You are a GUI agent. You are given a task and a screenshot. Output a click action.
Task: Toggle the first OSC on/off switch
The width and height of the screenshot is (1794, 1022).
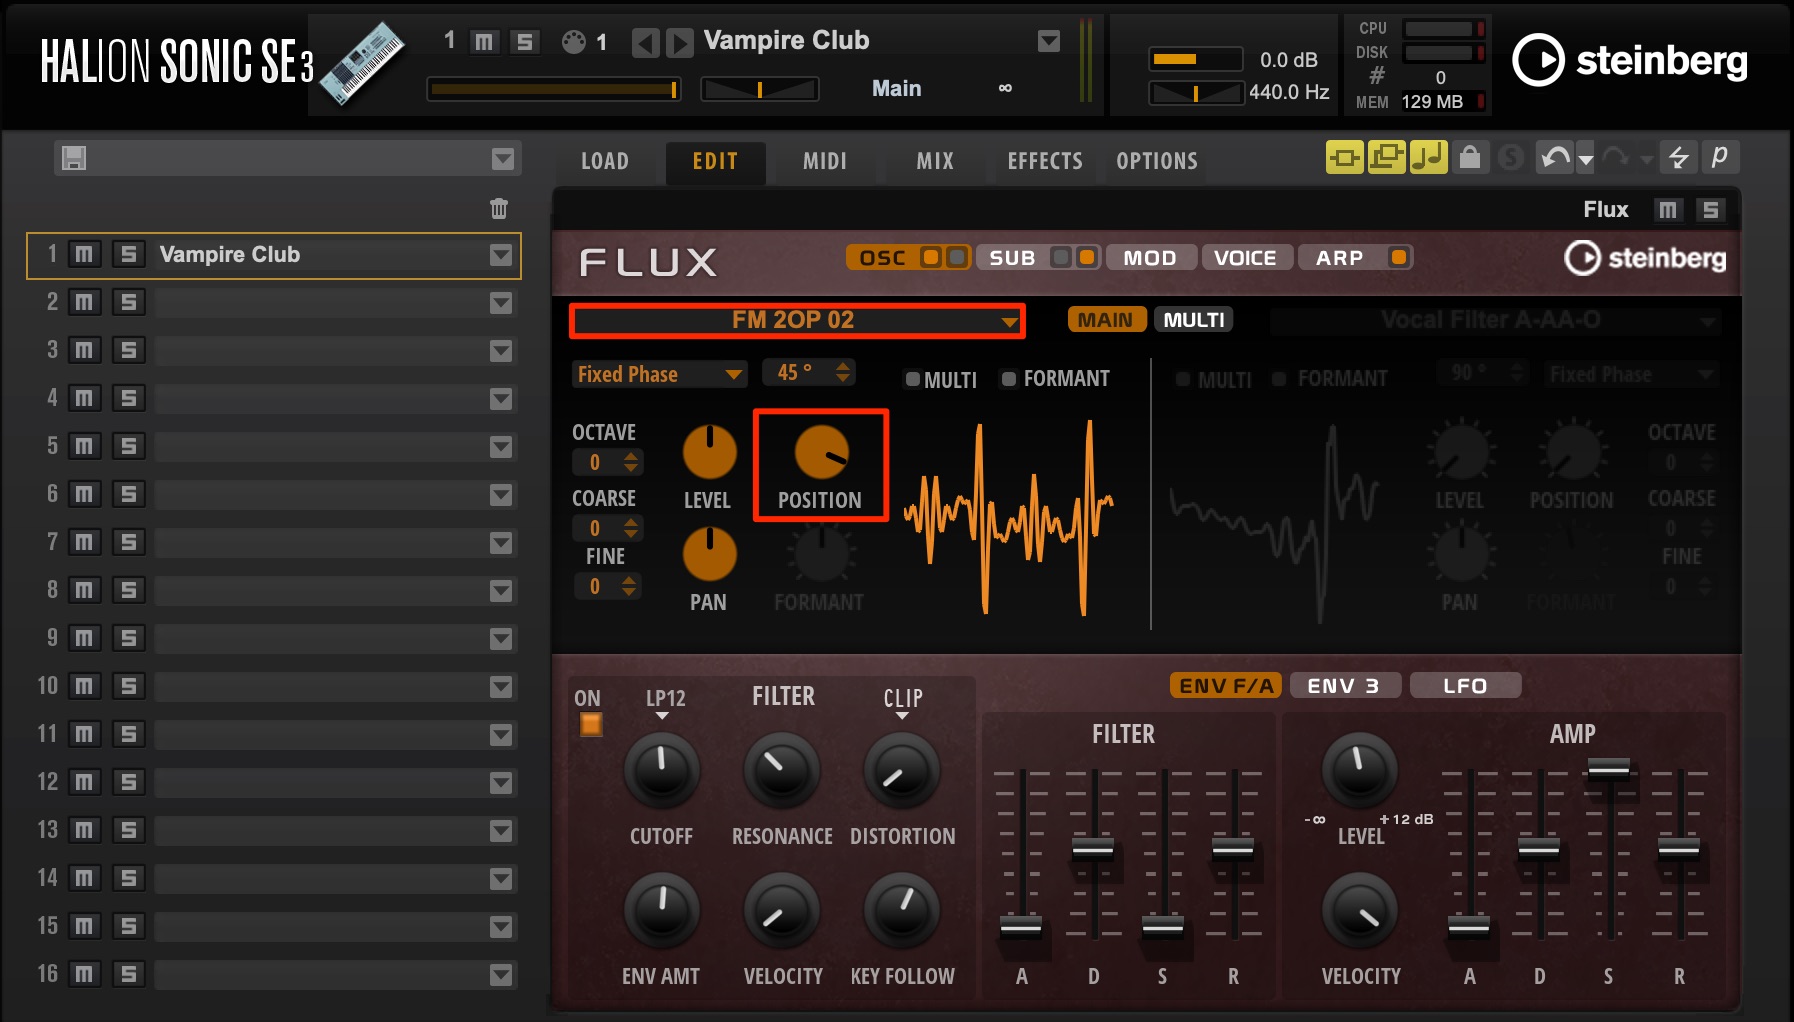pyautogui.click(x=931, y=257)
